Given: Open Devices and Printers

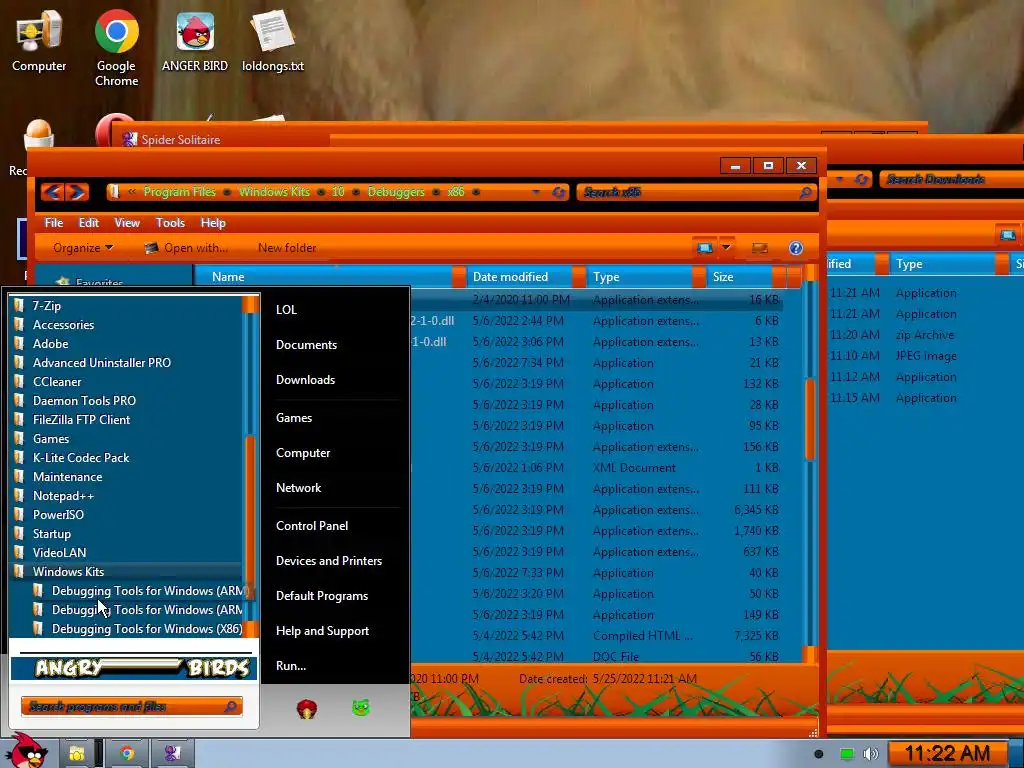Looking at the screenshot, I should (x=328, y=561).
